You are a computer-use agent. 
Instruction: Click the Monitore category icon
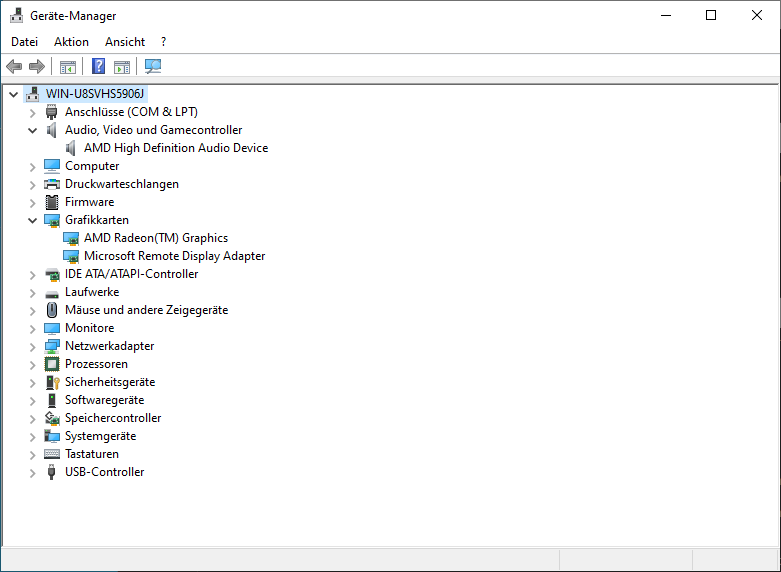click(52, 328)
